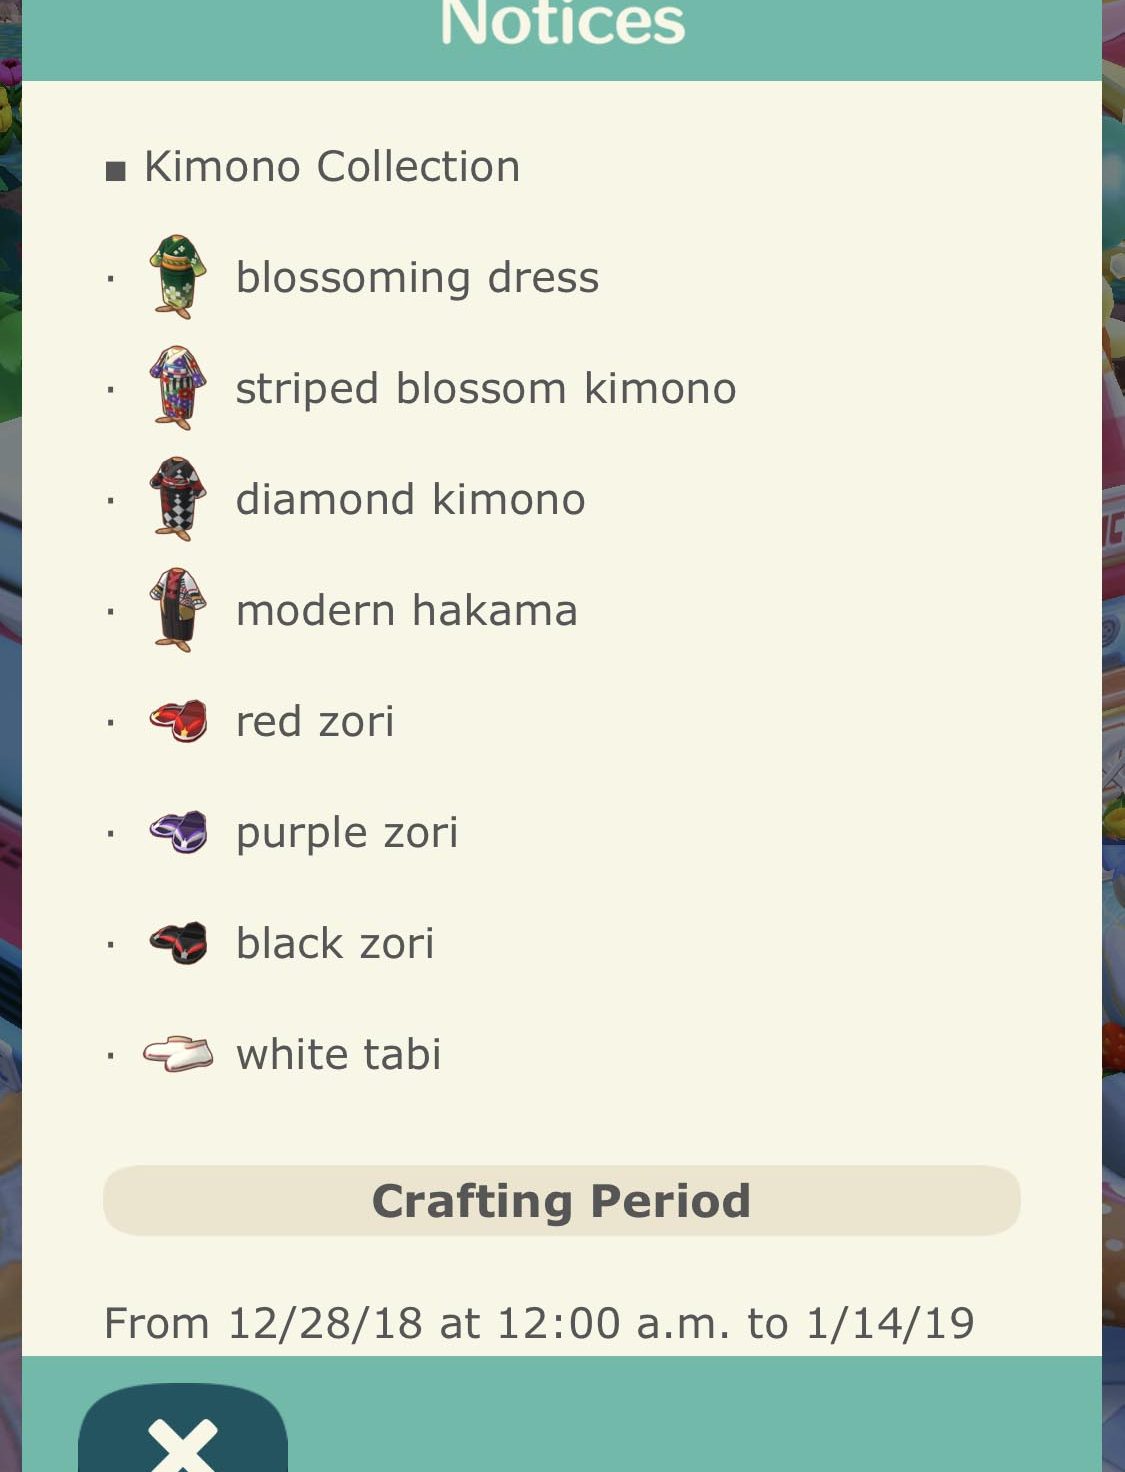
Task: Select the red zori icon
Action: [x=178, y=721]
